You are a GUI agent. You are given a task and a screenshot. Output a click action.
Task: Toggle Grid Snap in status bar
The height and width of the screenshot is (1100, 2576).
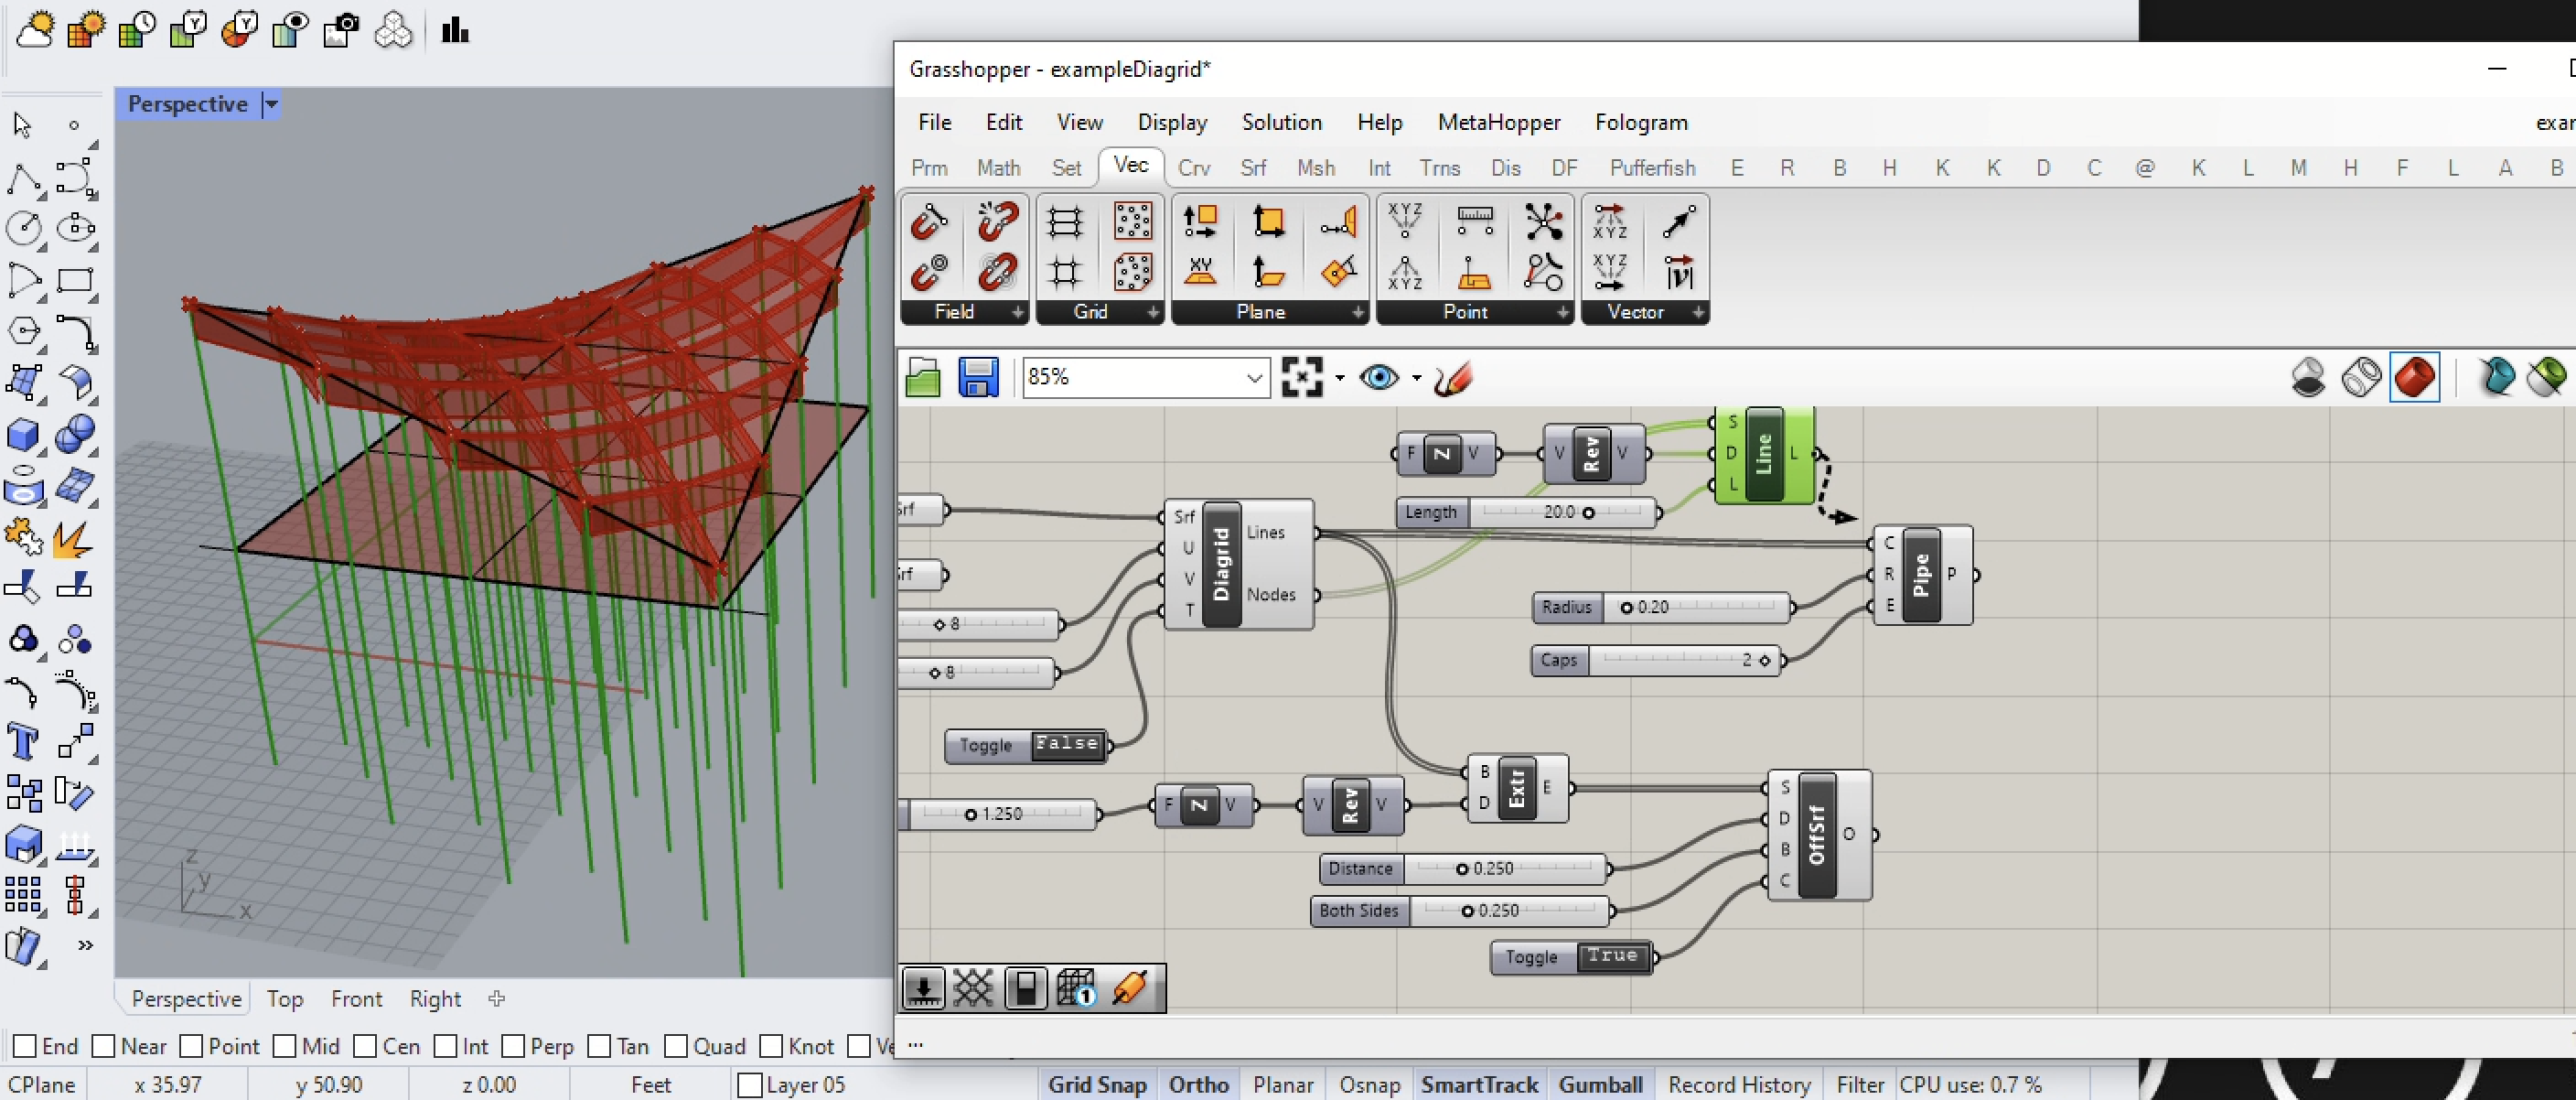pos(1097,1085)
